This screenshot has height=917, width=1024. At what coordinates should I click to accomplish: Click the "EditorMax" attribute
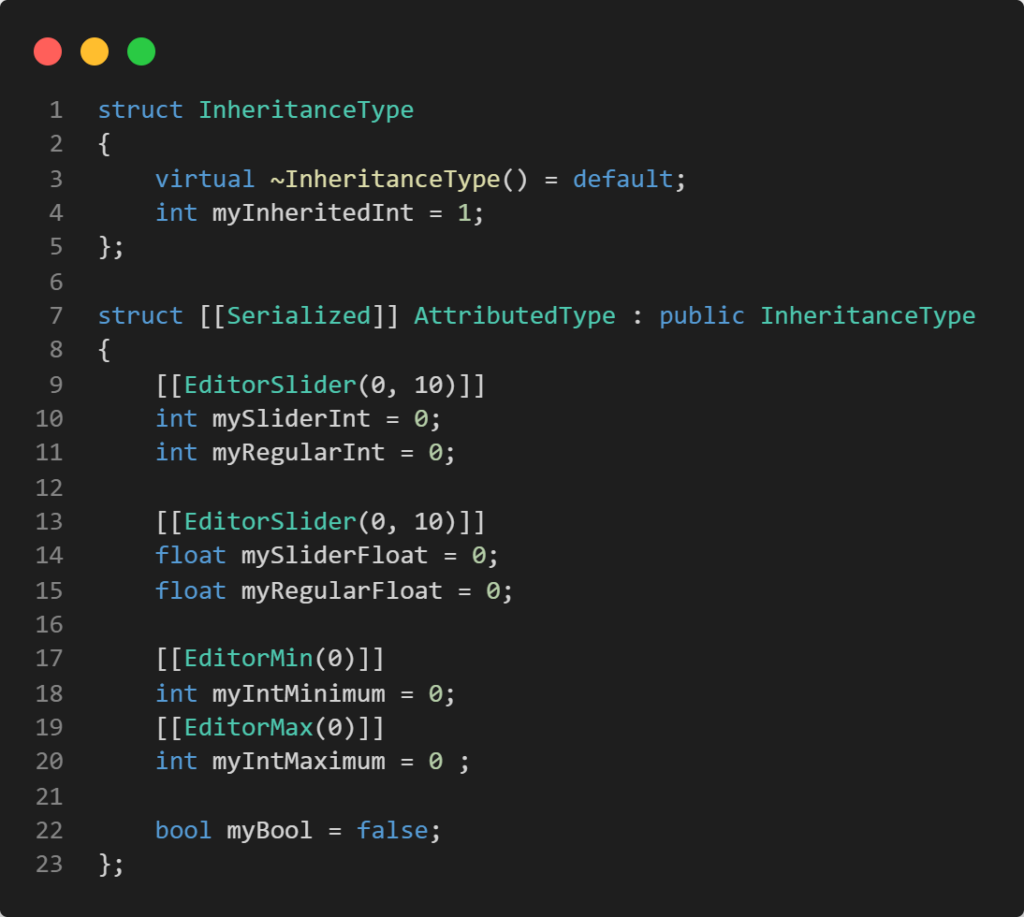pos(248,728)
